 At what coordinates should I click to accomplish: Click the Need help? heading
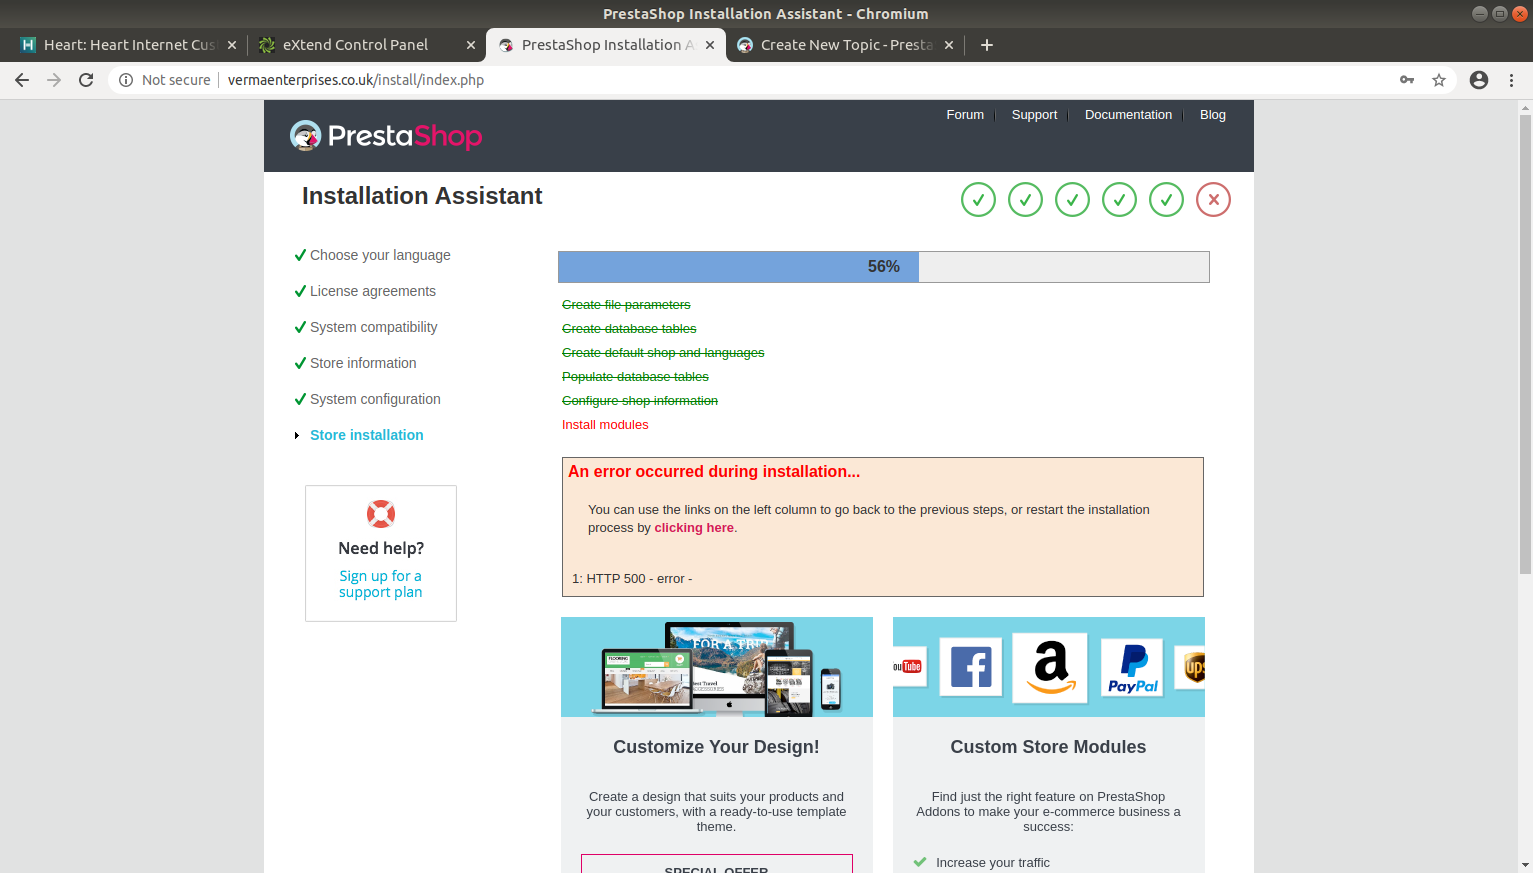pos(381,548)
